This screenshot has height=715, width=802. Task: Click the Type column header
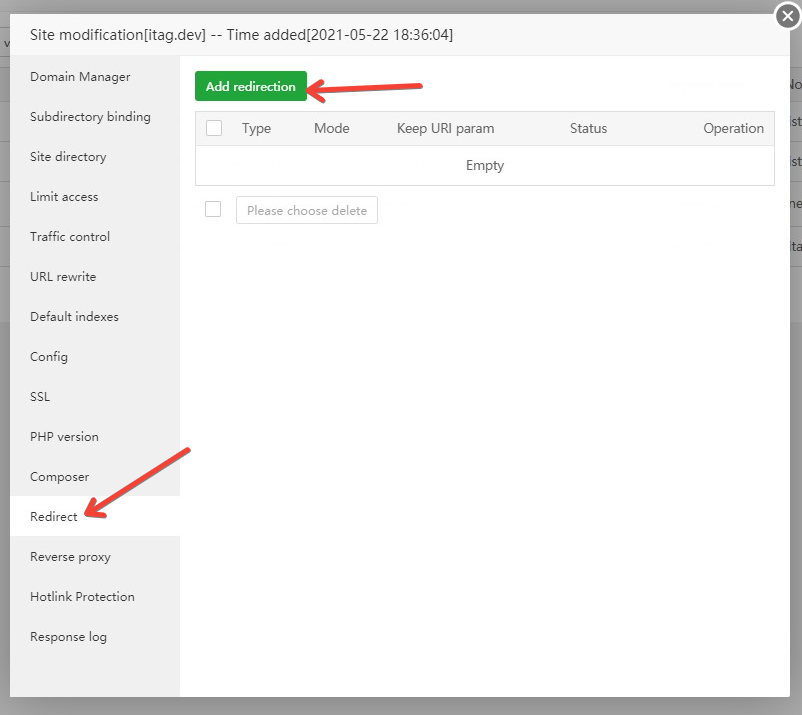point(256,128)
